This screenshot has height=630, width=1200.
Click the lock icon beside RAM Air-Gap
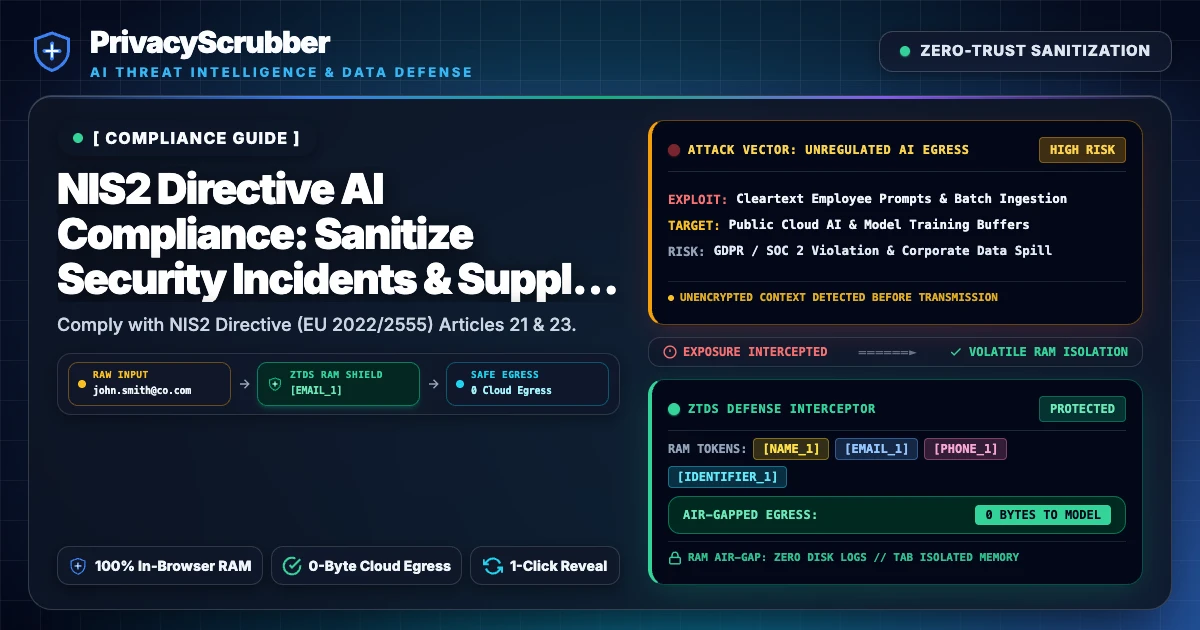pyautogui.click(x=674, y=557)
